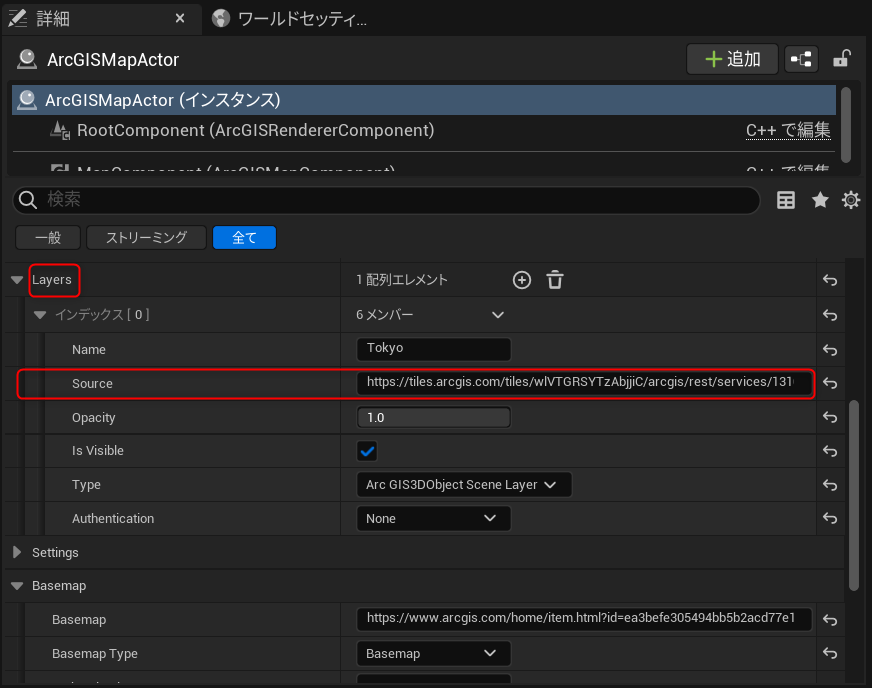The height and width of the screenshot is (688, 872).
Task: Reset the Is Visible property to default
Action: coord(830,451)
